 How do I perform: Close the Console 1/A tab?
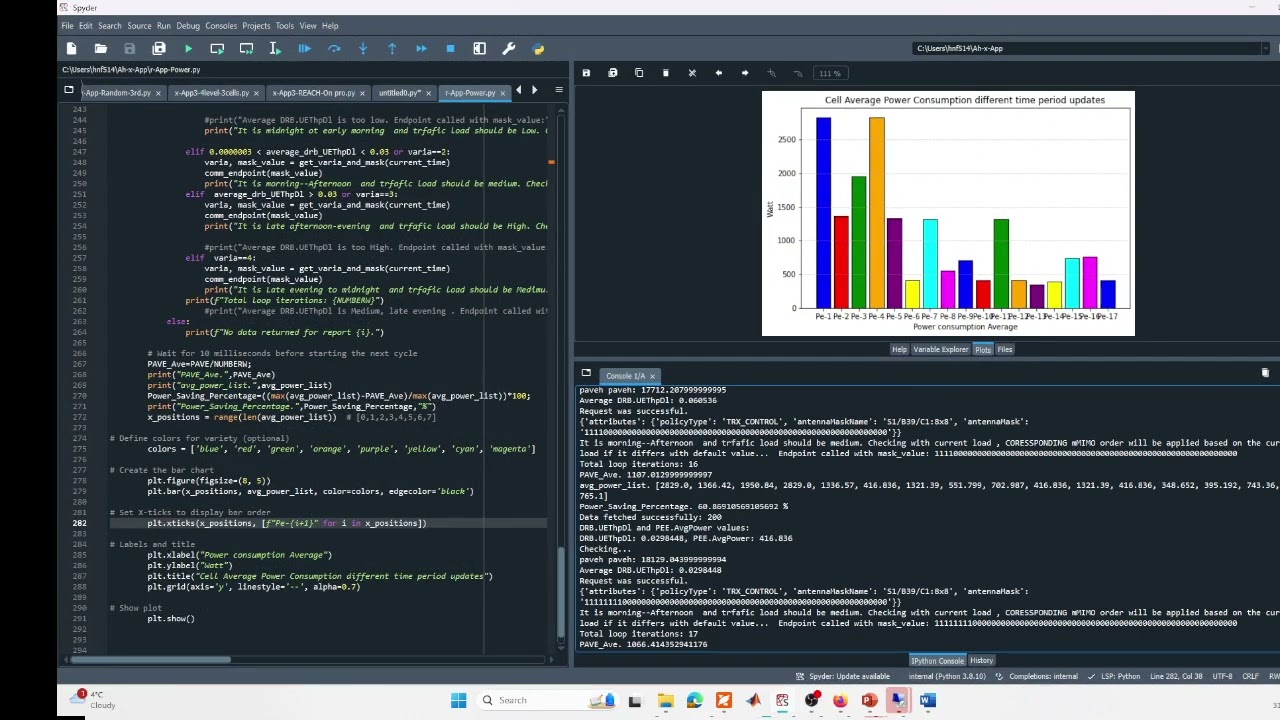[x=652, y=376]
